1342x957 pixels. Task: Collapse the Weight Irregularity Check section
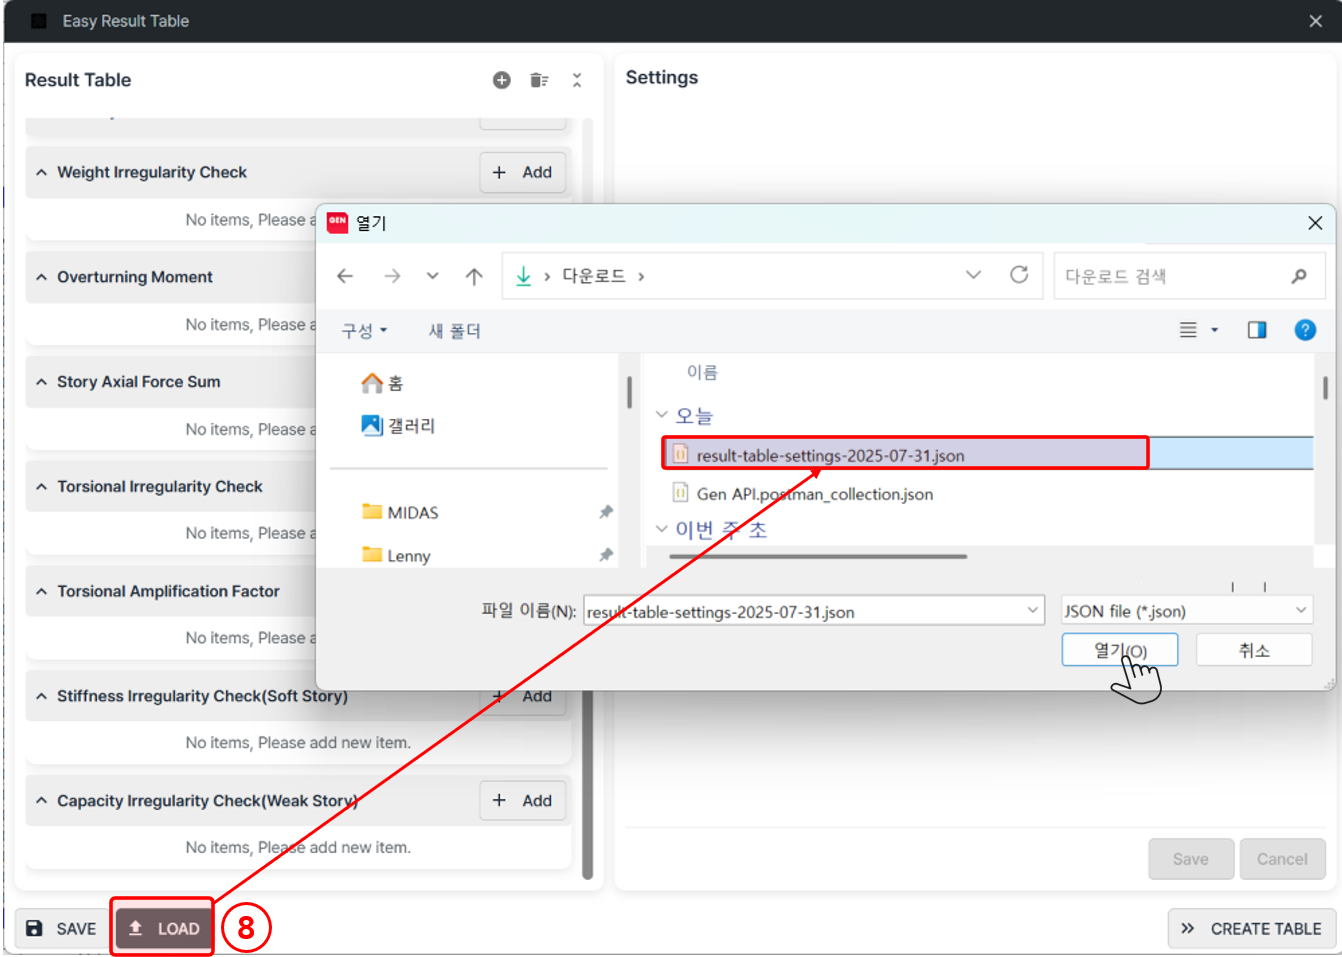pos(42,172)
